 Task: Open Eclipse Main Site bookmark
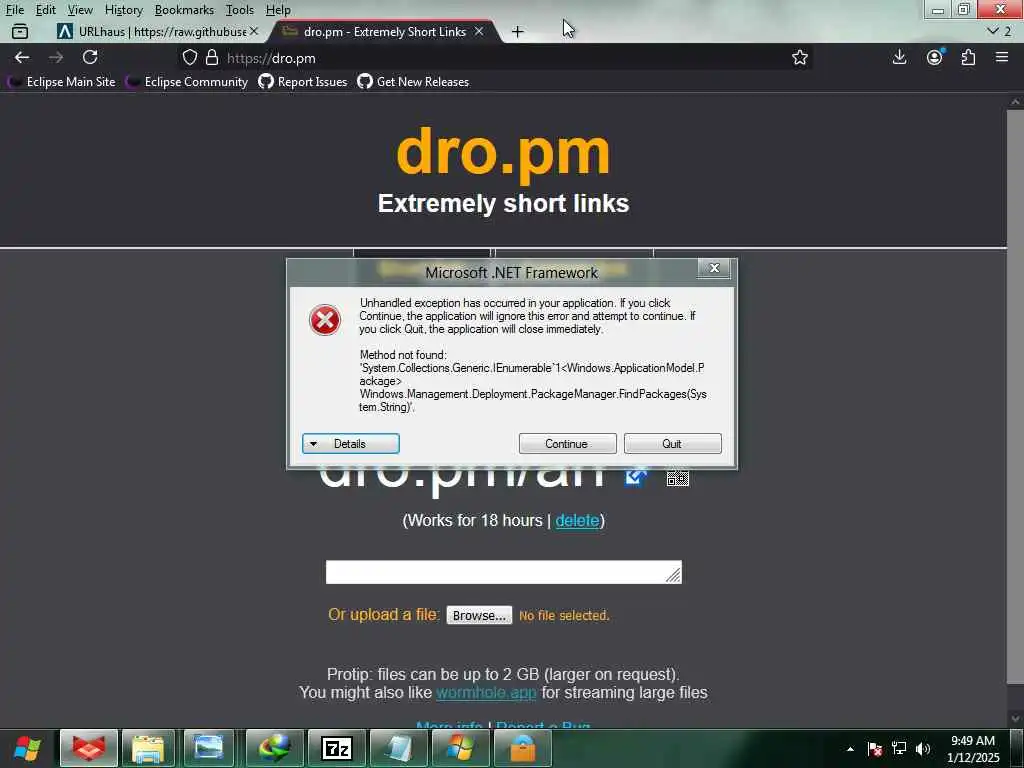[x=62, y=82]
